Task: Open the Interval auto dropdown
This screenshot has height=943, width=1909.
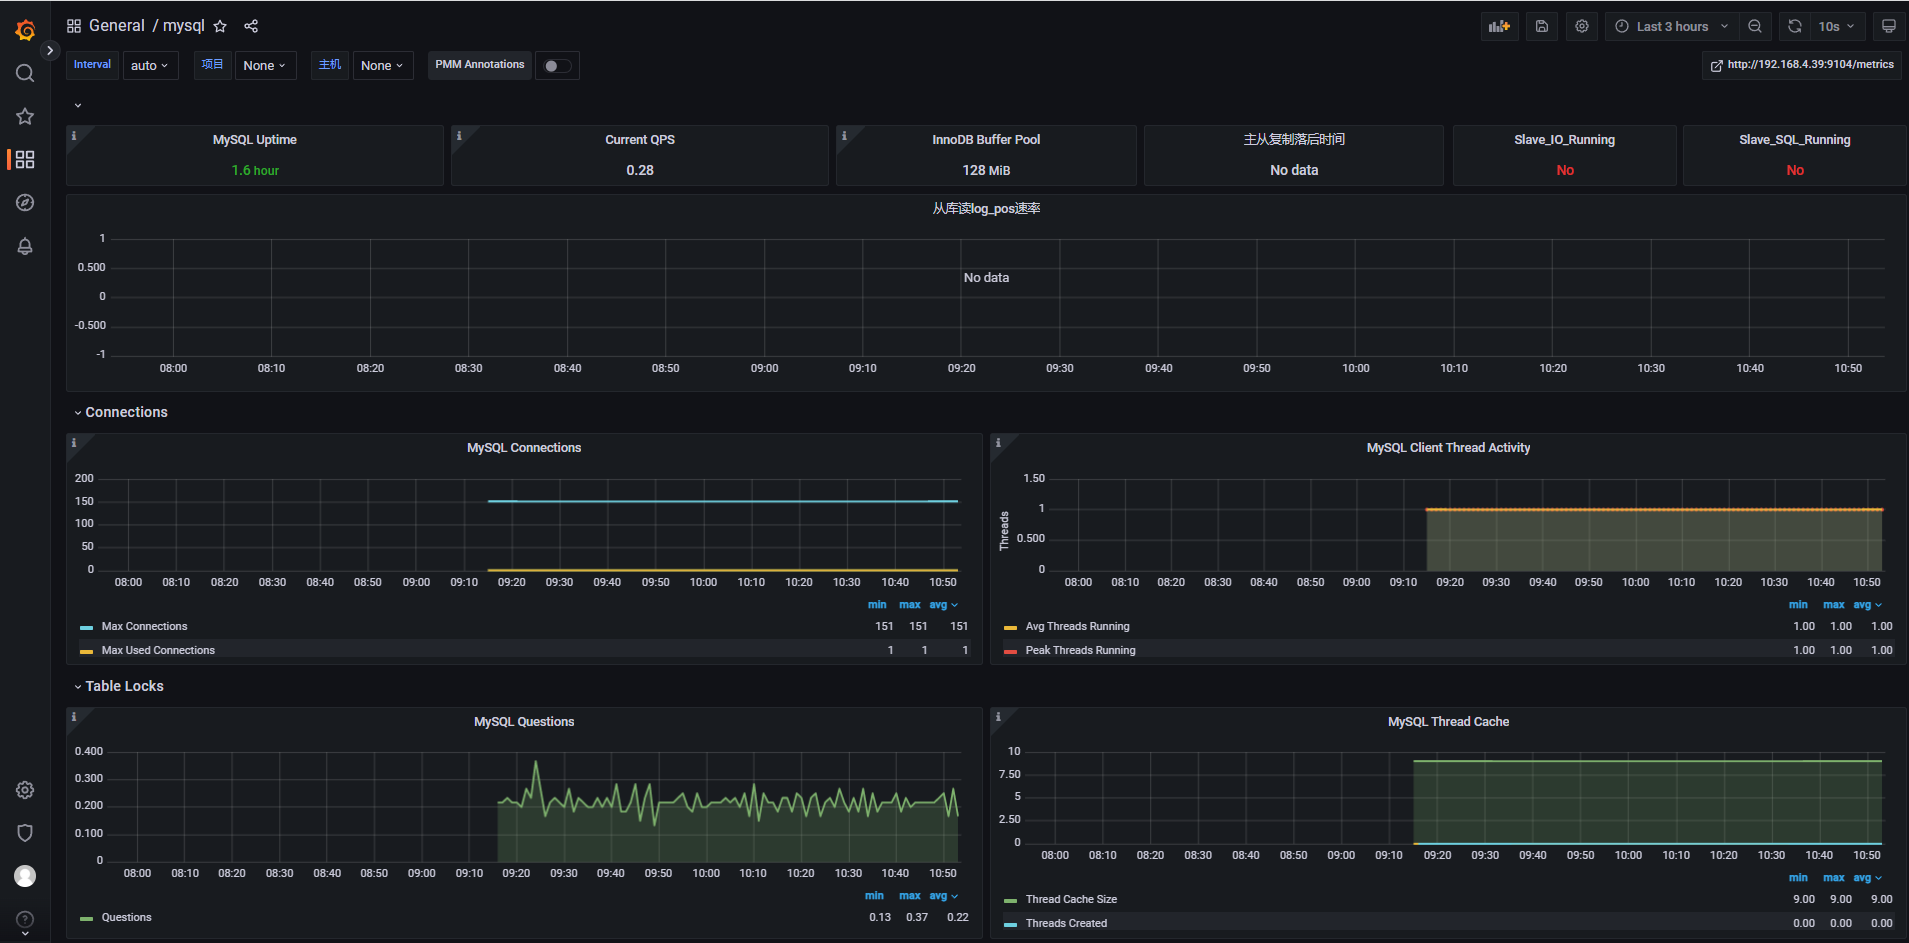Action: 150,66
